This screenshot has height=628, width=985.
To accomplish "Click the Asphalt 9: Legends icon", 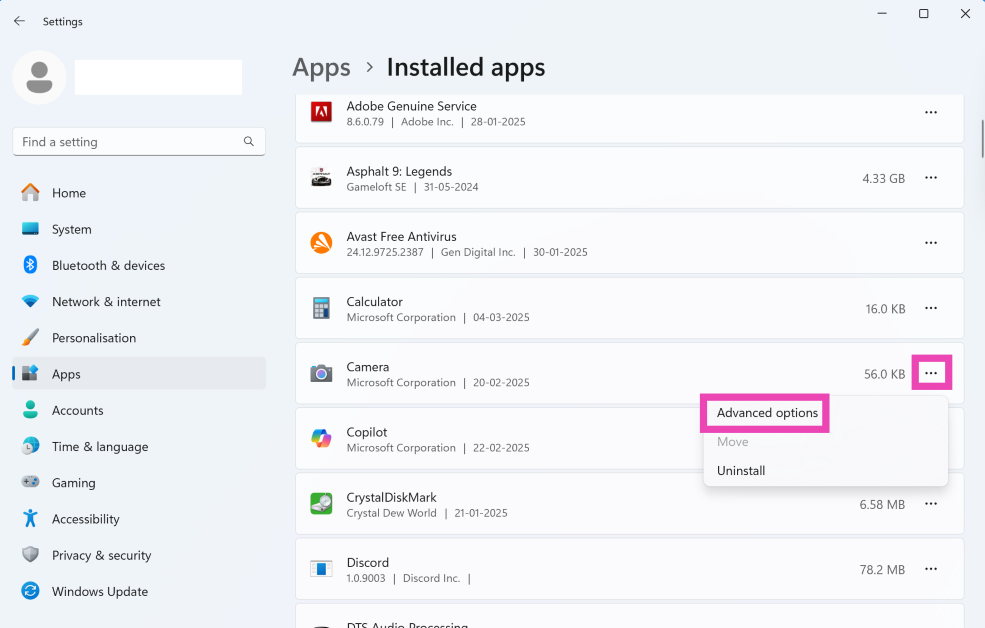I will [321, 178].
